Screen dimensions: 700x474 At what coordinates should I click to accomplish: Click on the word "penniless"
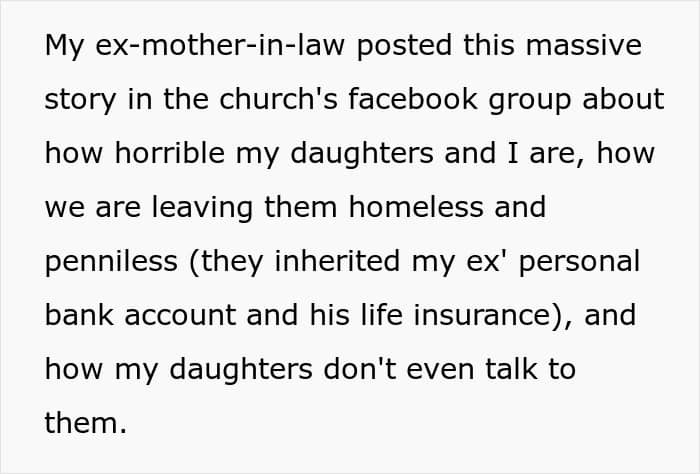coord(111,262)
